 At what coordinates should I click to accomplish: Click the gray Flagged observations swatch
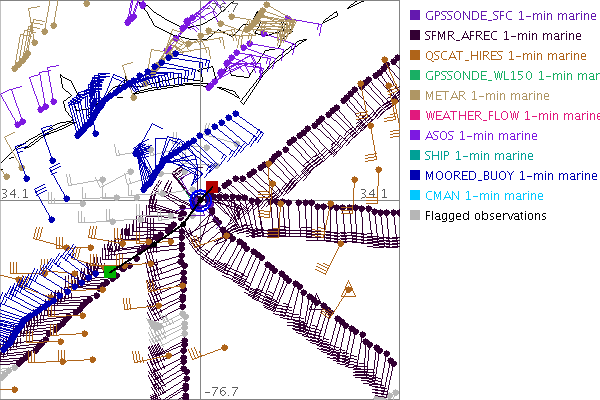click(415, 216)
